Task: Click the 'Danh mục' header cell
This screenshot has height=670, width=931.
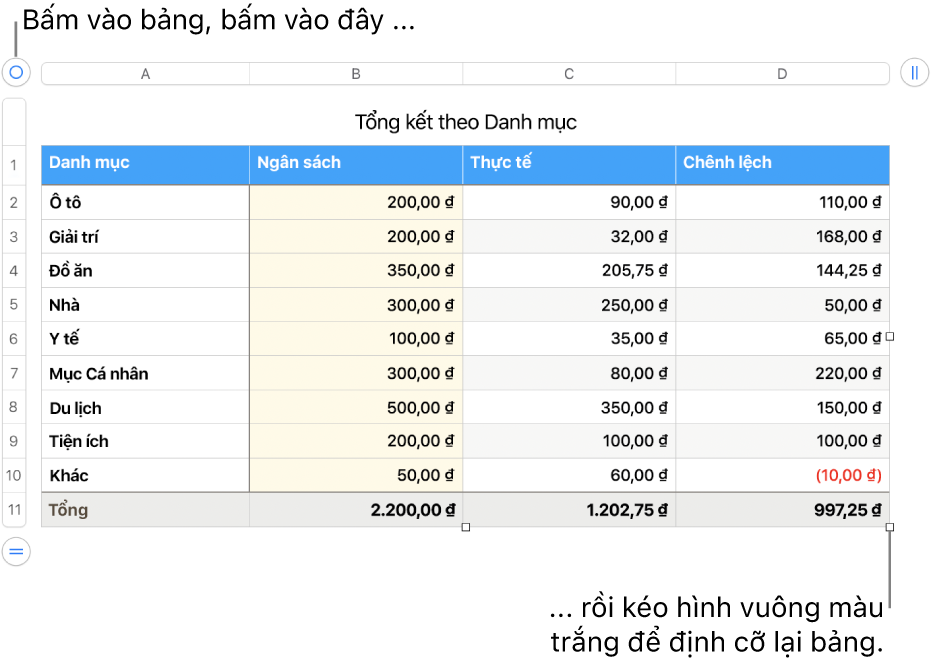Action: [145, 165]
